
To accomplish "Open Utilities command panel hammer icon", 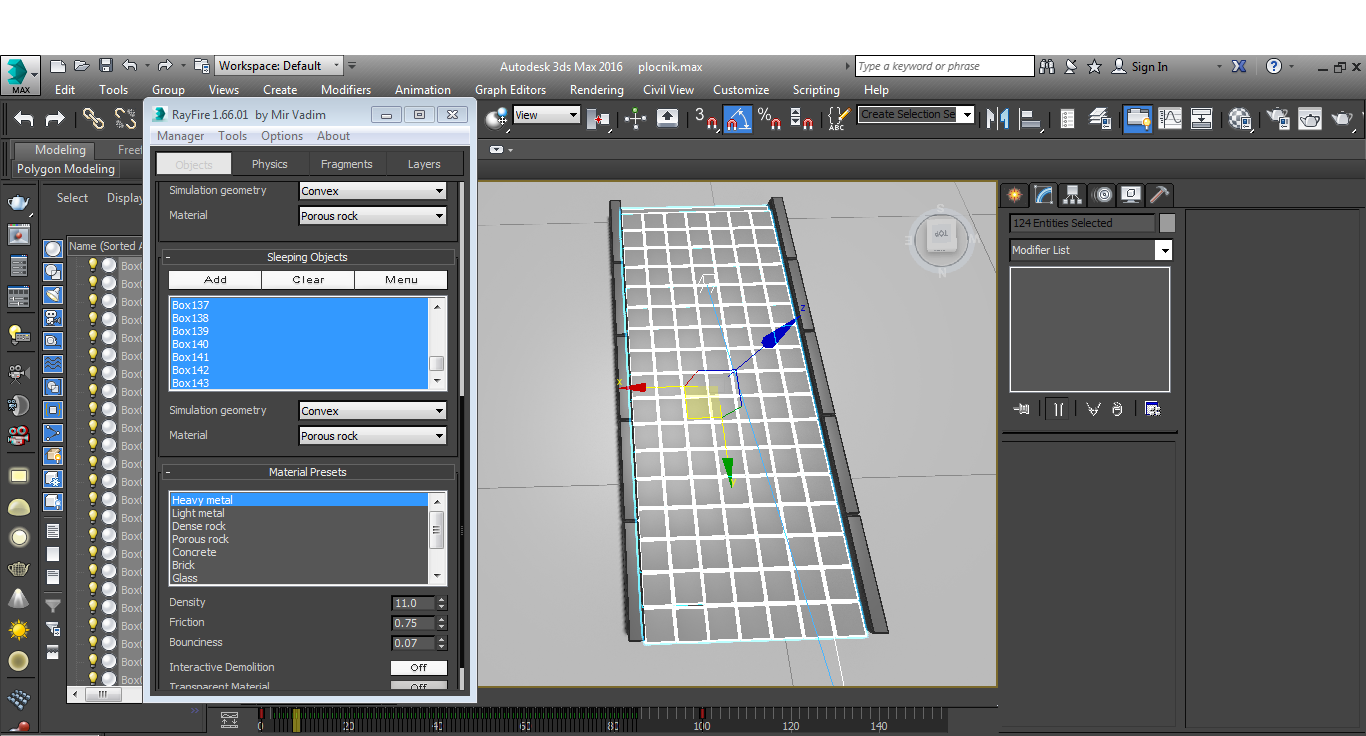I will 1159,194.
